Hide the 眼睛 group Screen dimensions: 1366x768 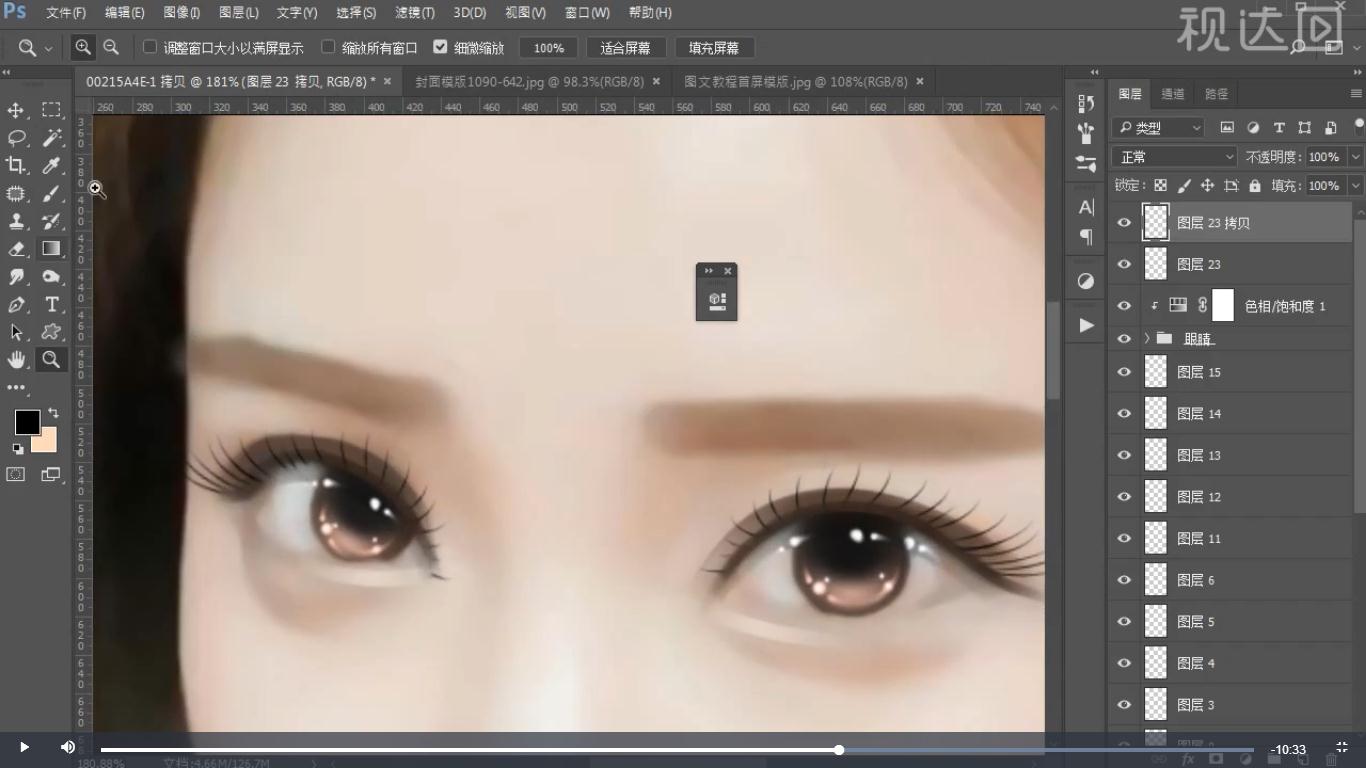pyautogui.click(x=1124, y=338)
